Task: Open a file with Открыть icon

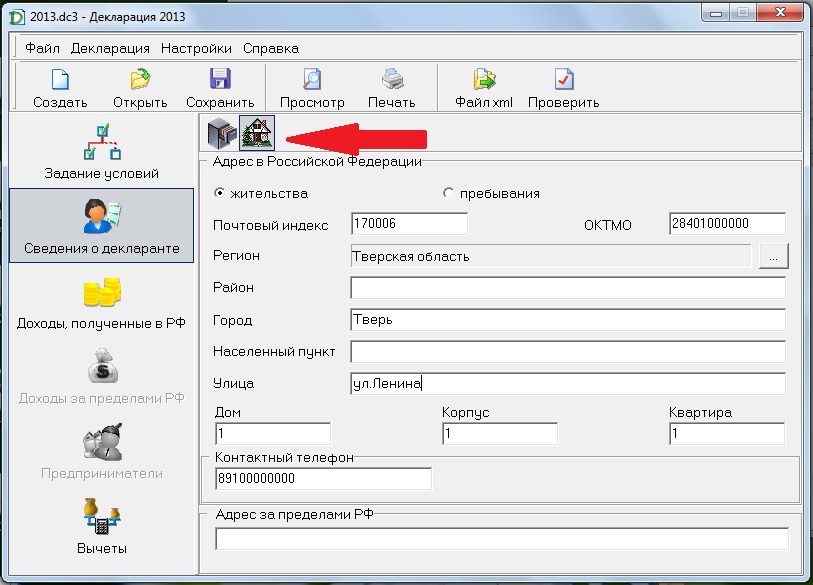Action: 140,79
